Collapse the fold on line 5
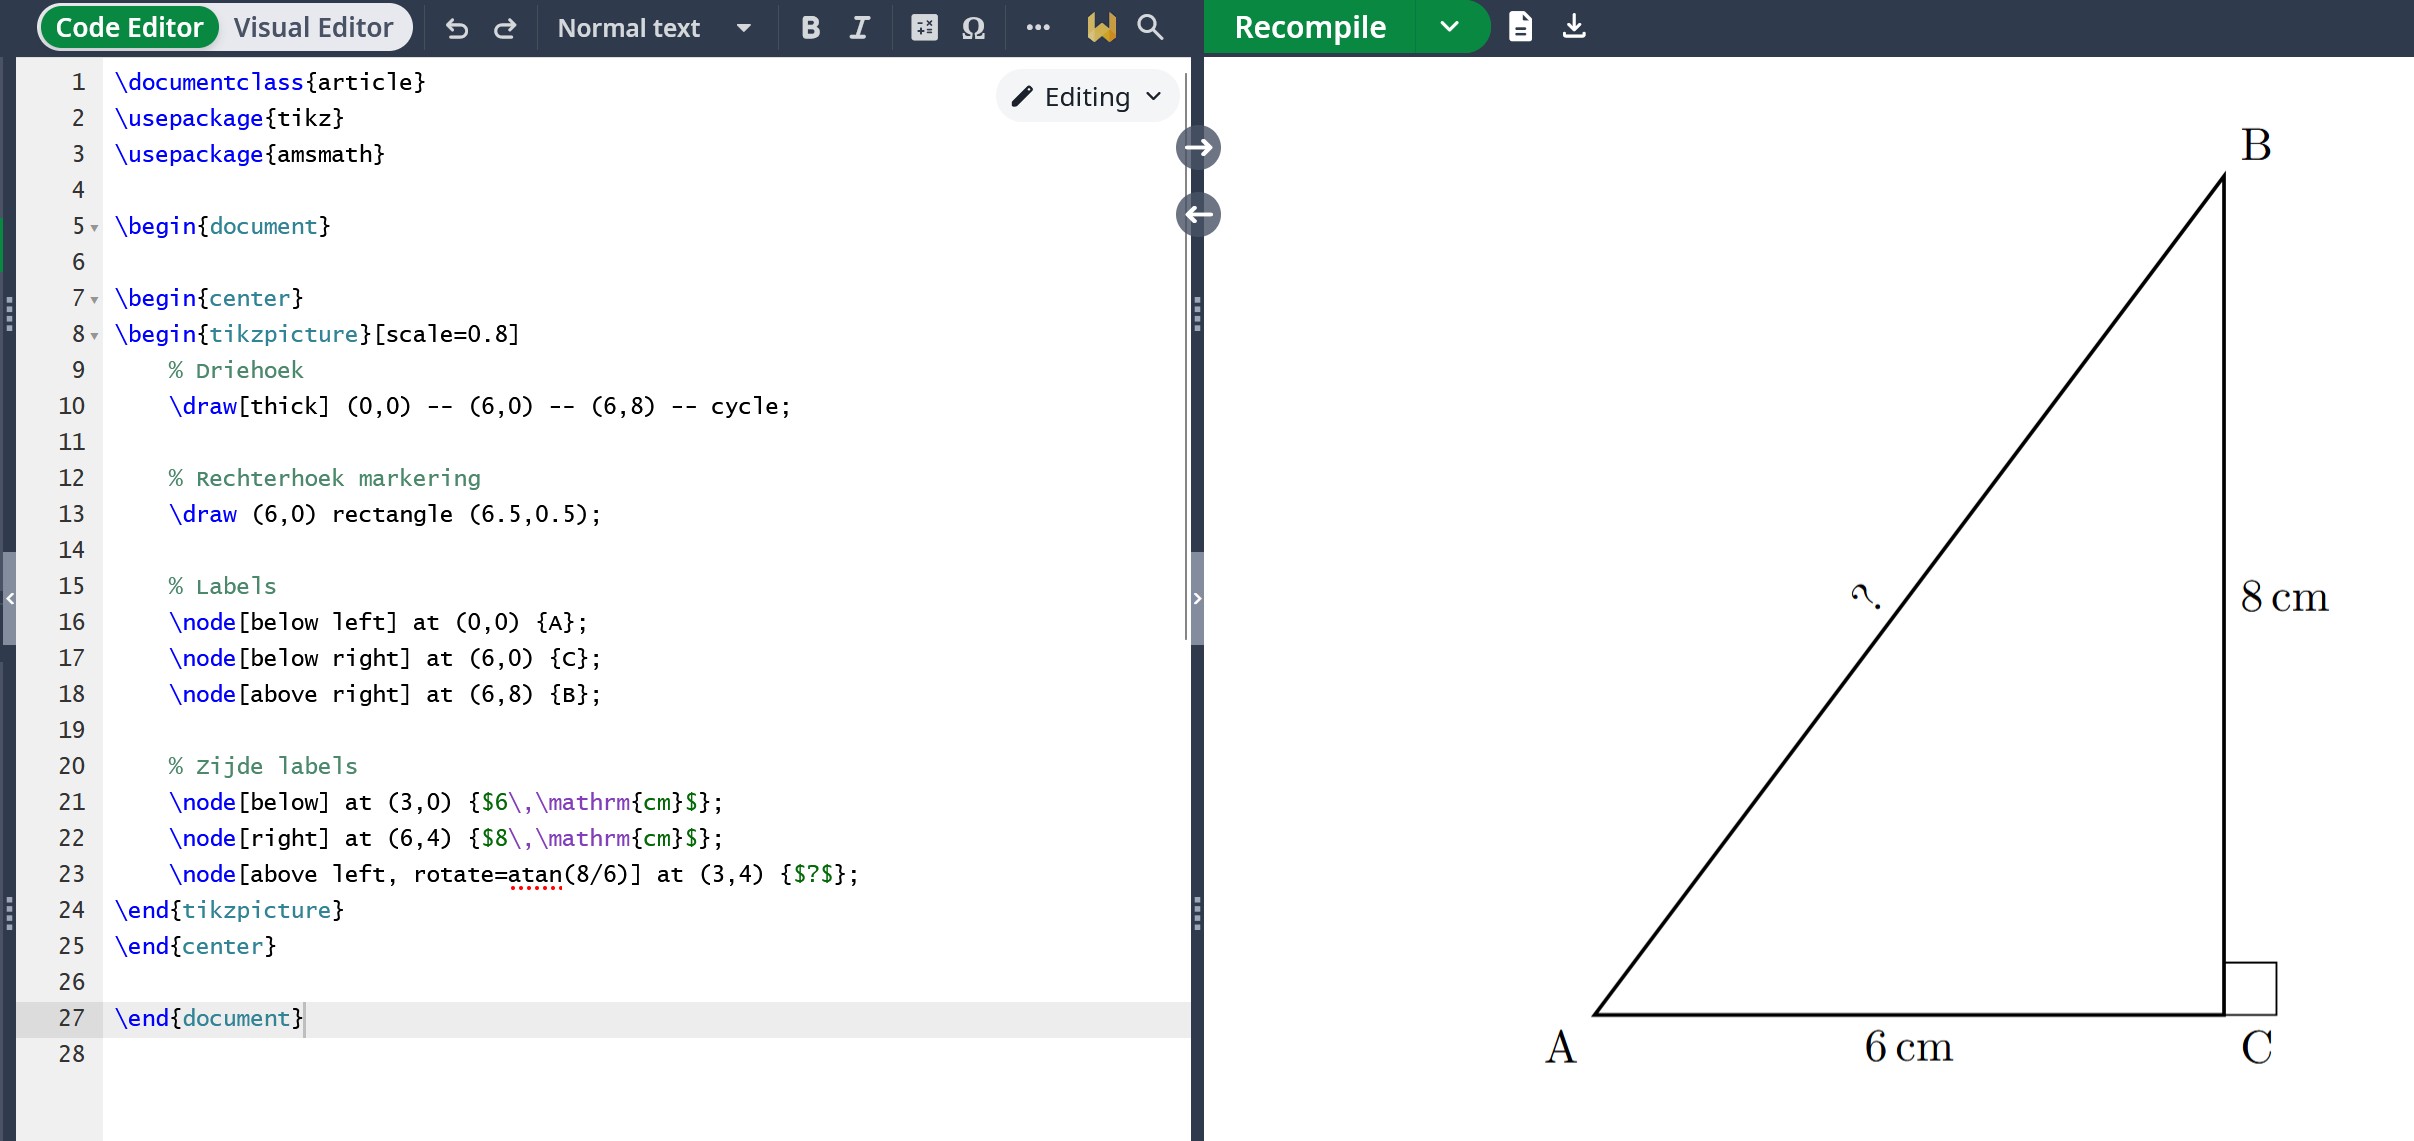 tap(95, 228)
